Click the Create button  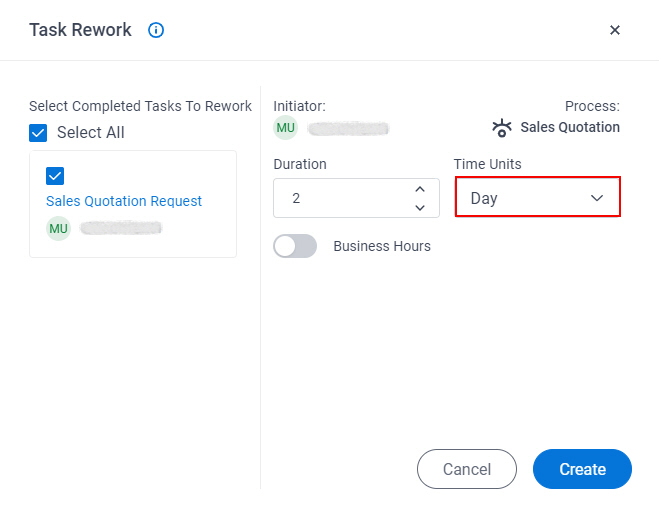(x=582, y=469)
